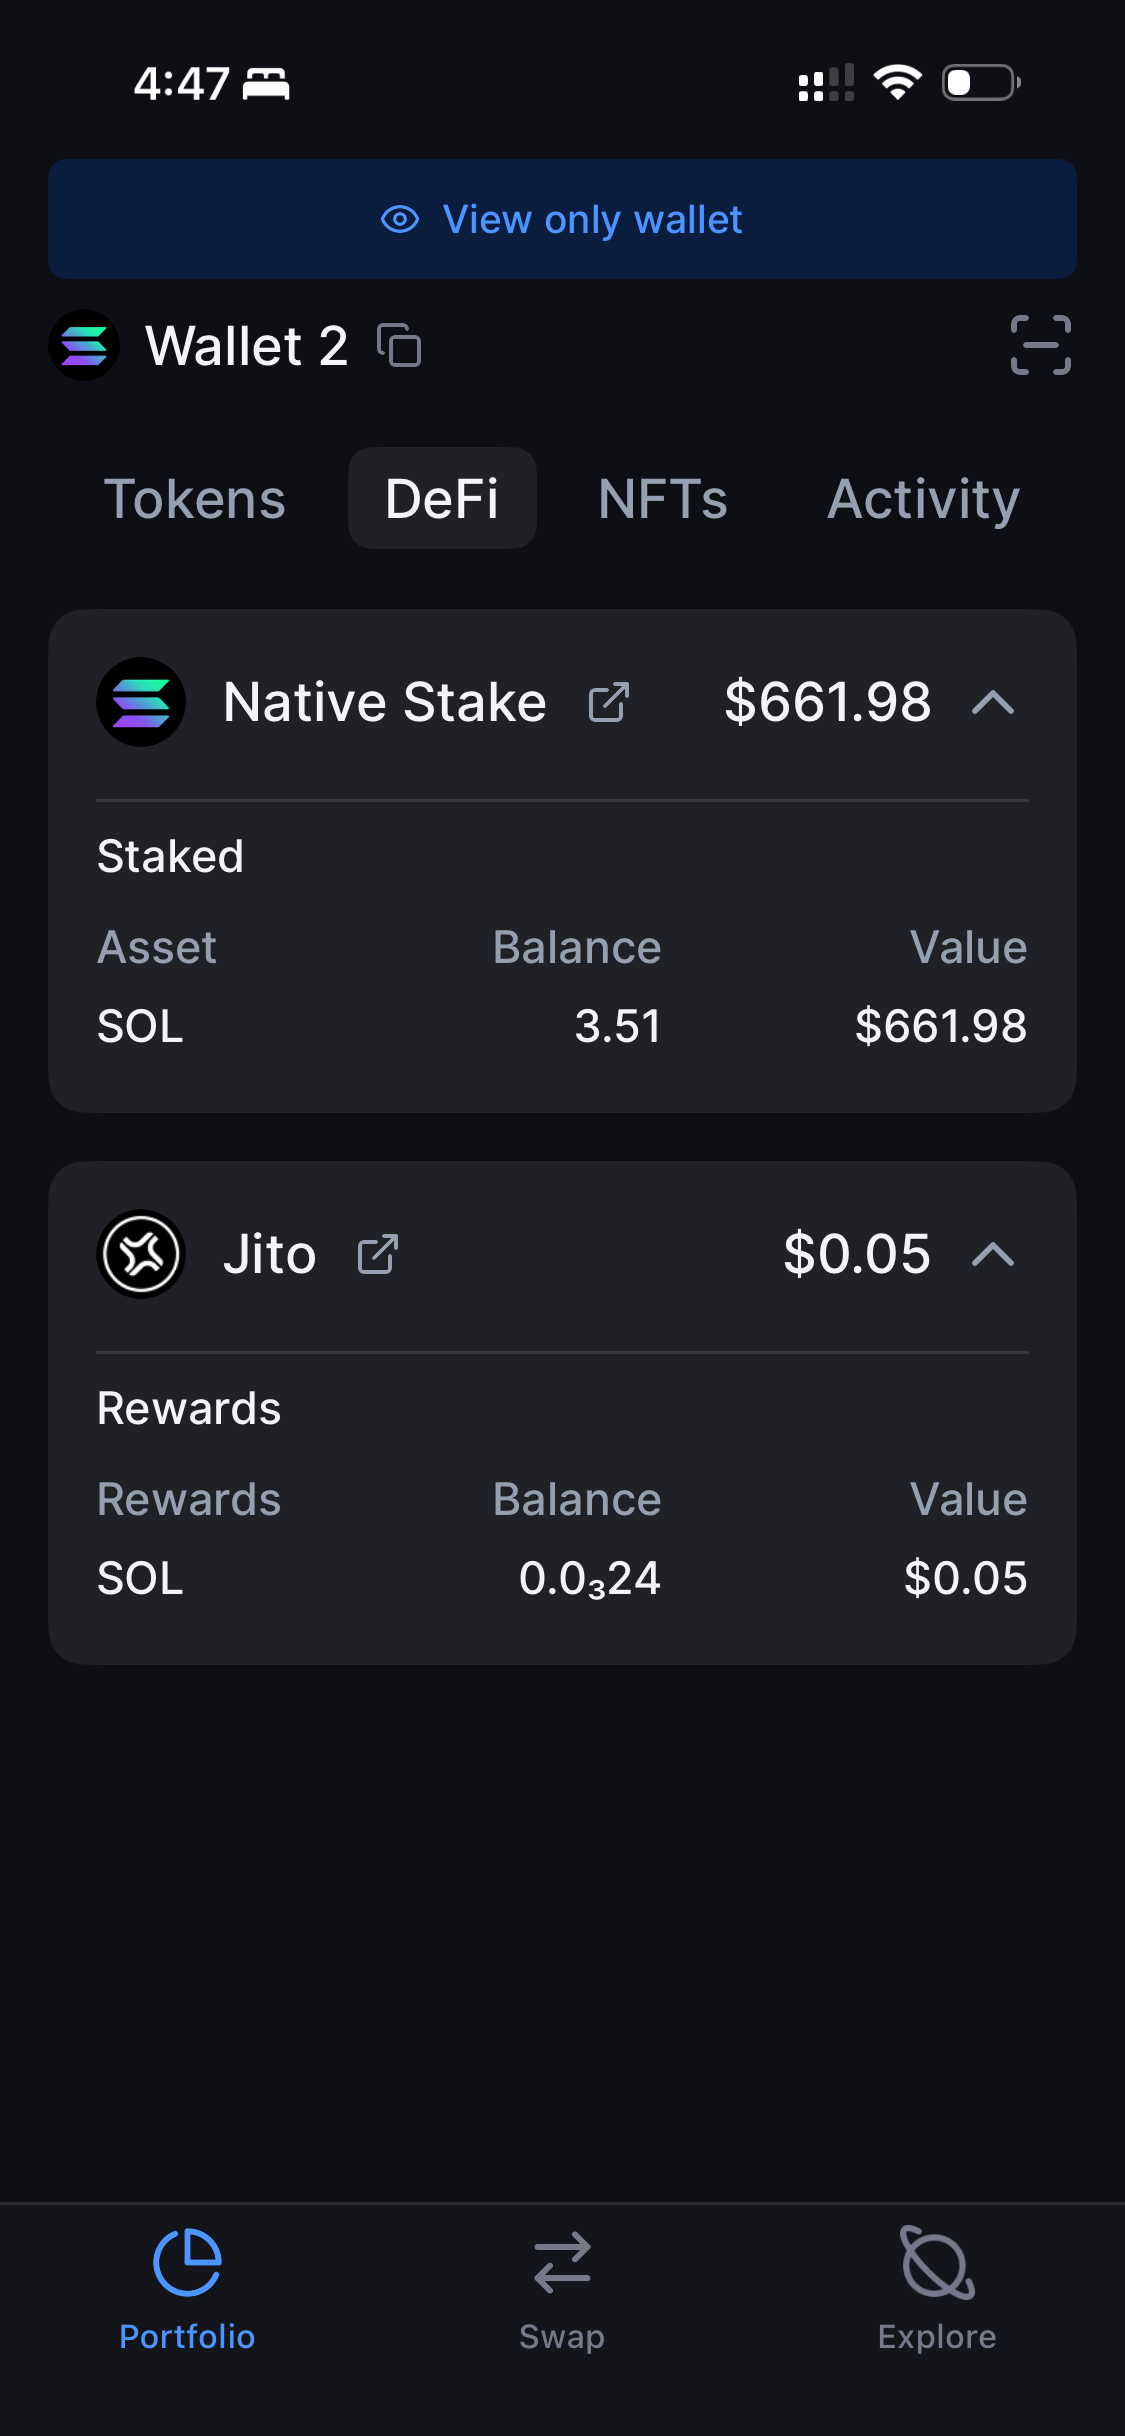Tap the Native Stake Solana logo

(141, 702)
